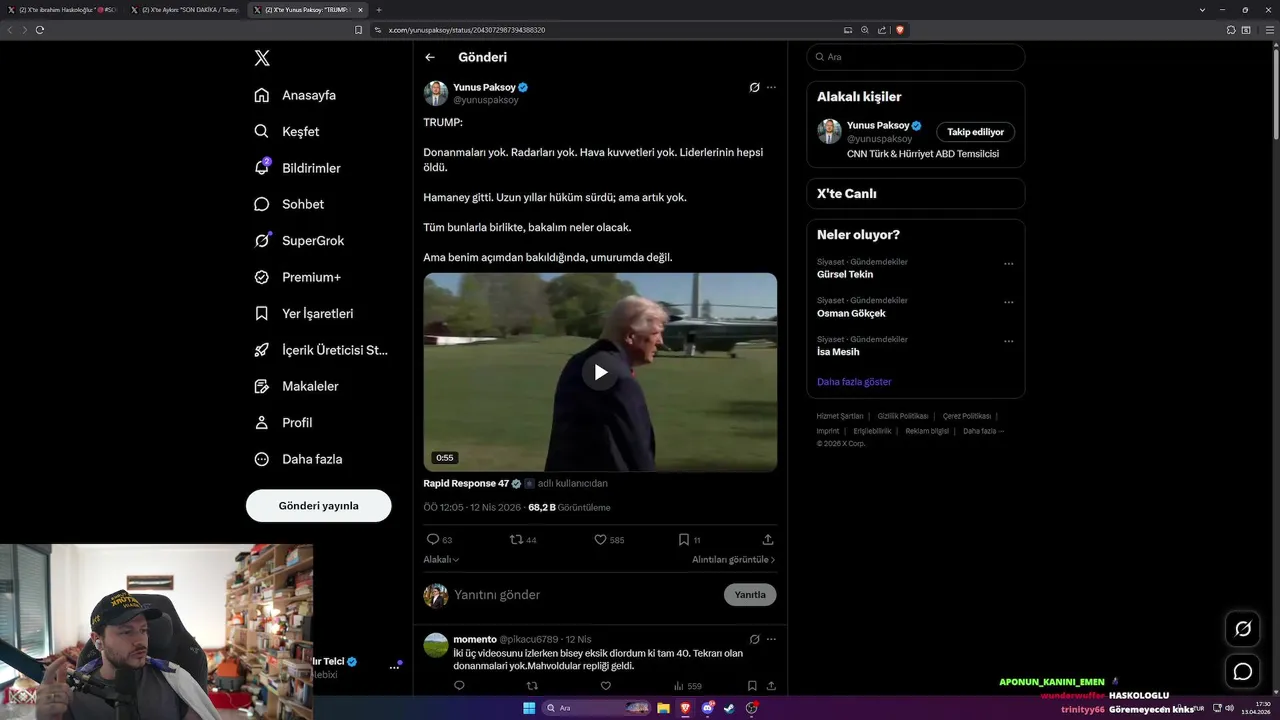Image resolution: width=1280 pixels, height=720 pixels.
Task: Open options for Gürsel Tekin trend
Action: (1008, 264)
